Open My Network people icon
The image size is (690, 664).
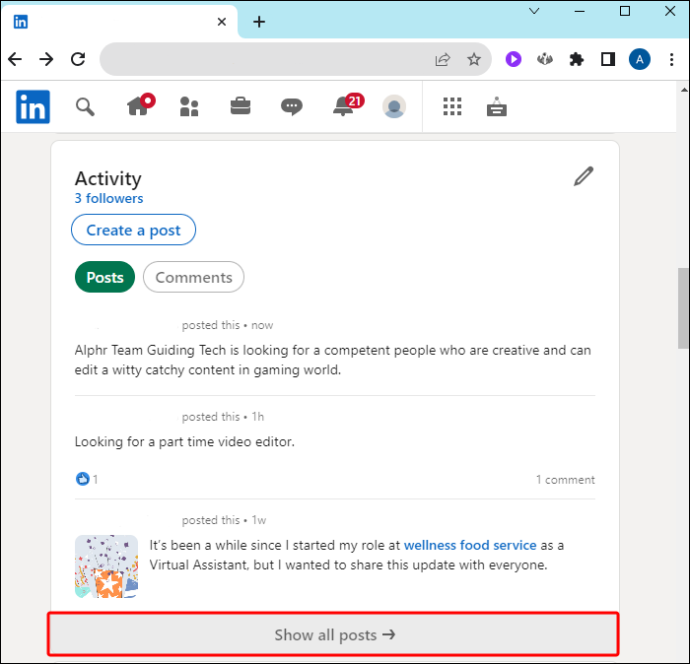(x=189, y=107)
